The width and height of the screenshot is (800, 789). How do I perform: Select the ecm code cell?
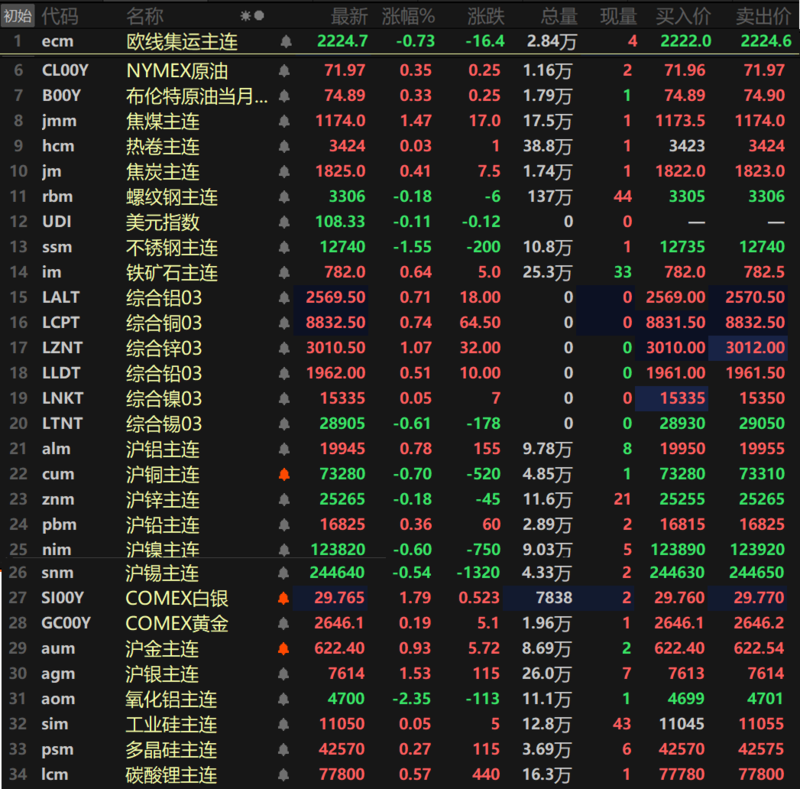(58, 41)
